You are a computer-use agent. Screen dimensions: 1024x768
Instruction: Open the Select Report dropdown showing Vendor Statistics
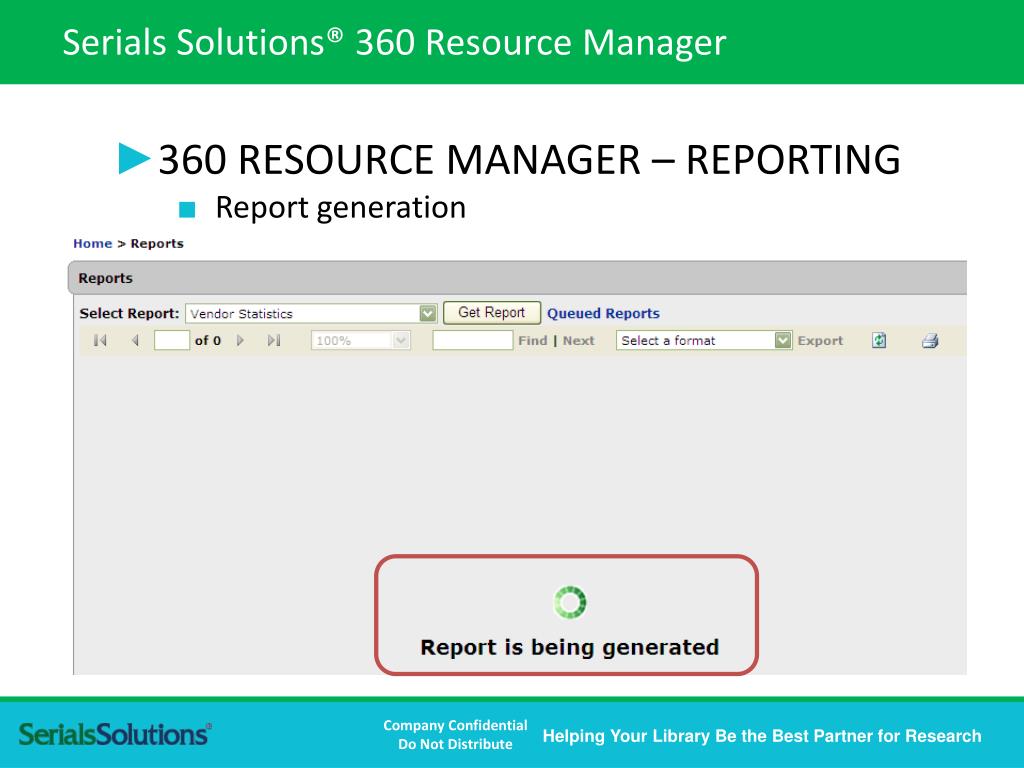311,313
